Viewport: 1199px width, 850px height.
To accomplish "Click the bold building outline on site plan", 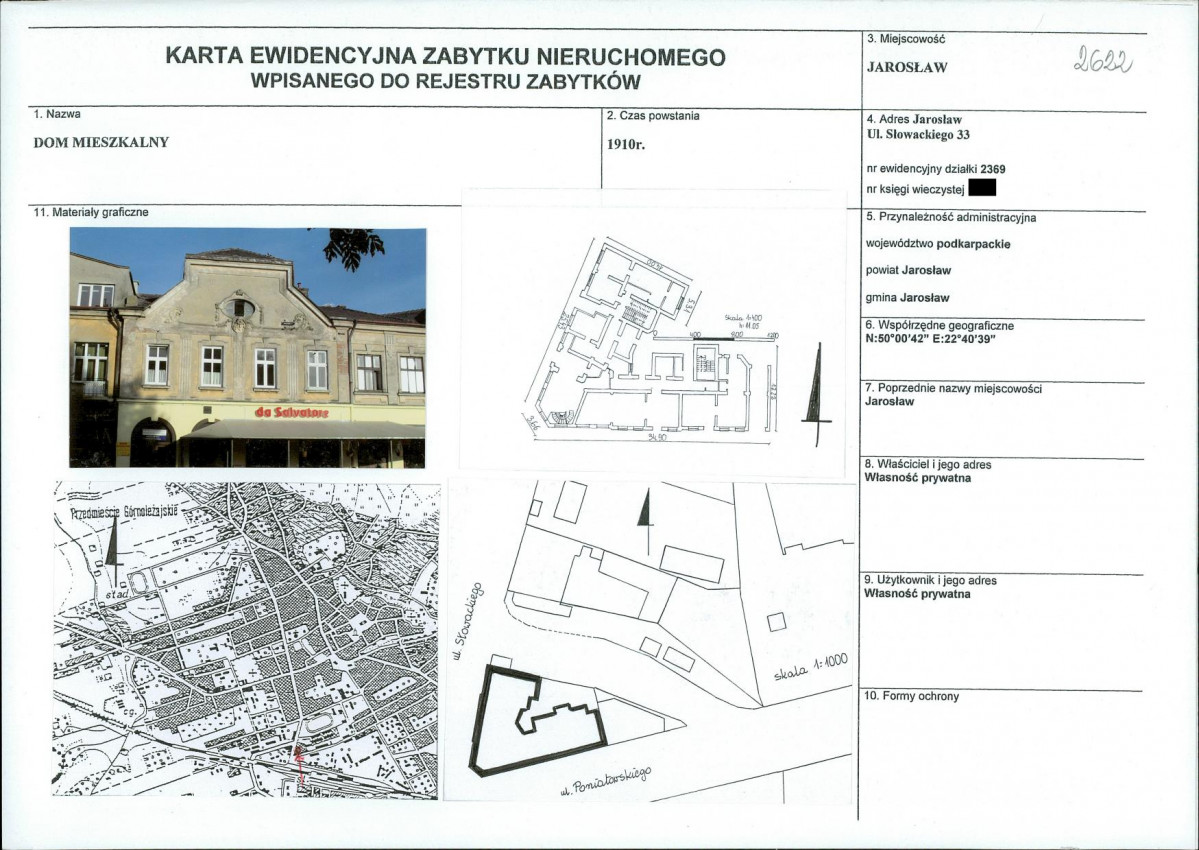I will click(x=538, y=720).
